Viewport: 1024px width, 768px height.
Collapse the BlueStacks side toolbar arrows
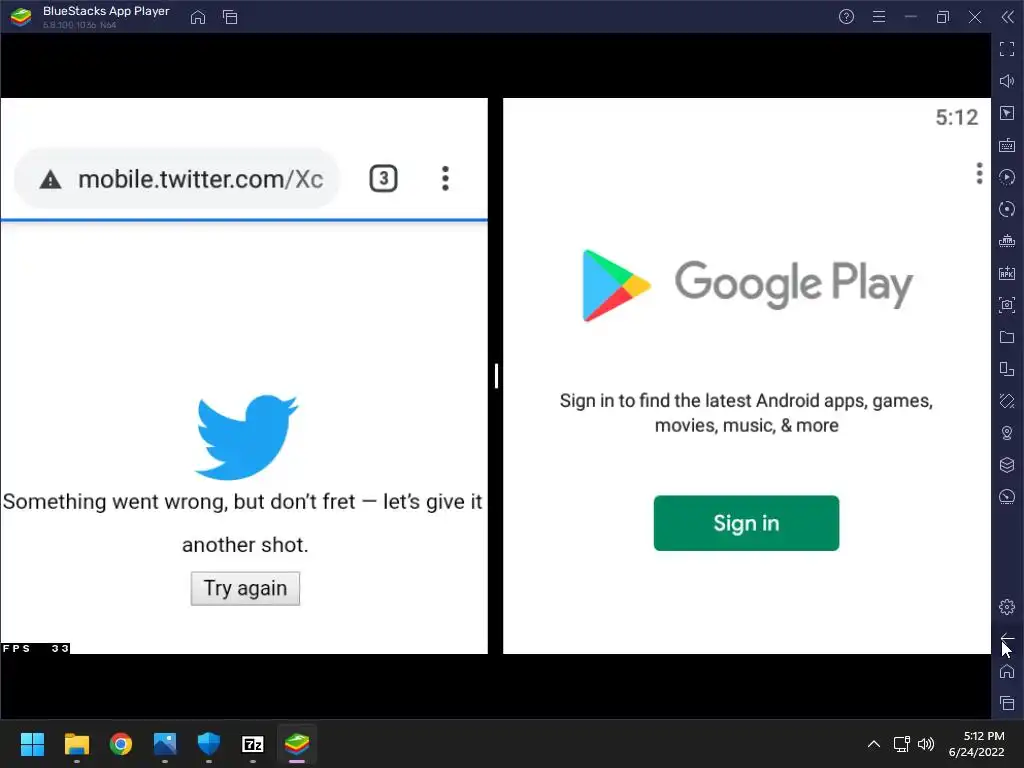(x=1008, y=17)
